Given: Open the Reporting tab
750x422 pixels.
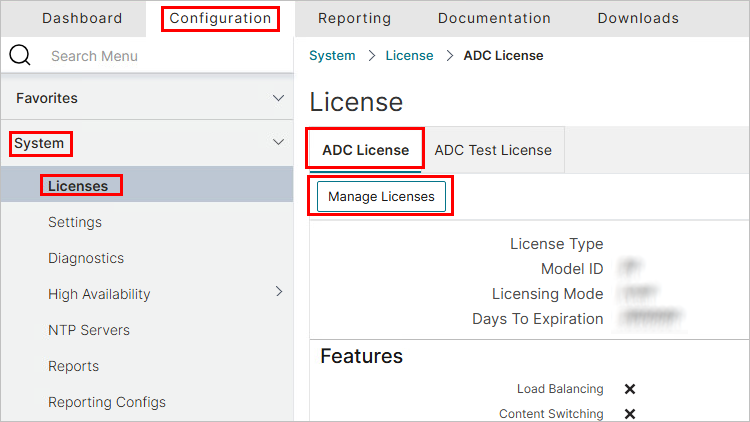Looking at the screenshot, I should pos(354,18).
